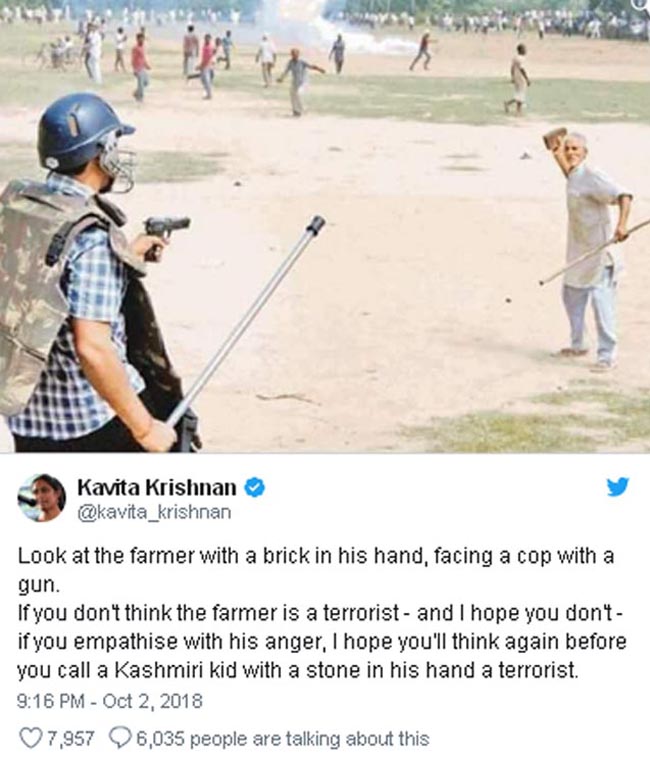Click the Kavita Krishnan display name
The image size is (650, 760).
coord(157,487)
